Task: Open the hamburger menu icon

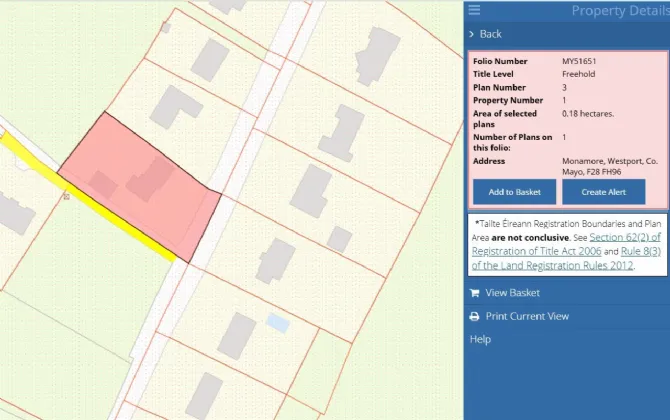Action: (475, 10)
